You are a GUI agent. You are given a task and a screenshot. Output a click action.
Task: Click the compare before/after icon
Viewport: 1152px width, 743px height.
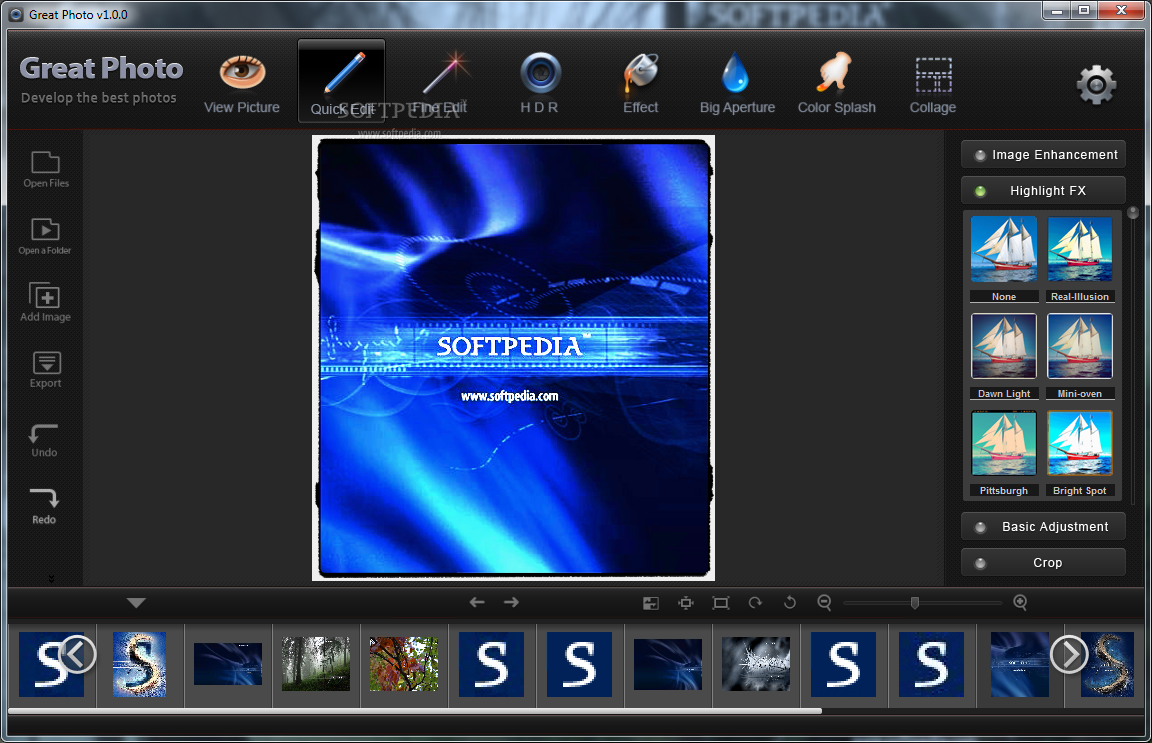(651, 603)
